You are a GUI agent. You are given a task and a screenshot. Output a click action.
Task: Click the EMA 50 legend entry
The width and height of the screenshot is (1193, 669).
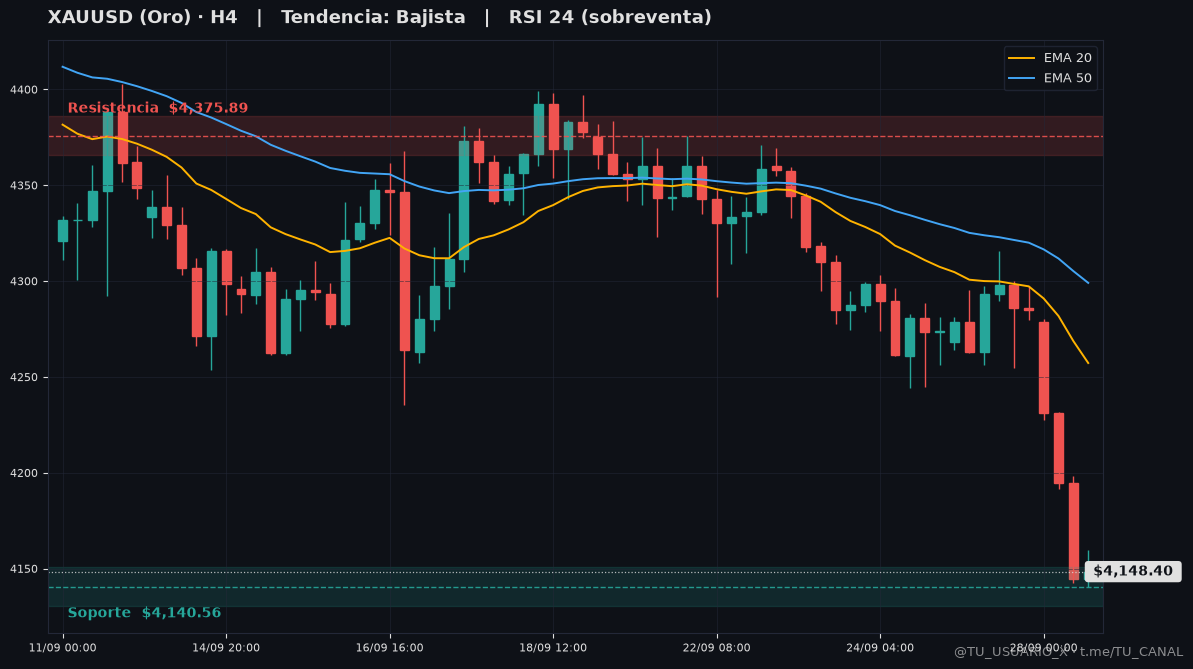[1050, 78]
